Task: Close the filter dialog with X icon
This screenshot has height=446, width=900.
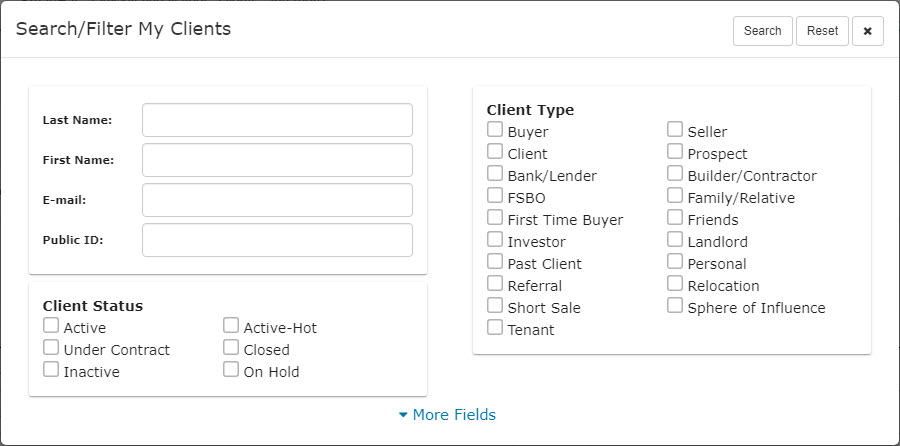Action: click(867, 31)
